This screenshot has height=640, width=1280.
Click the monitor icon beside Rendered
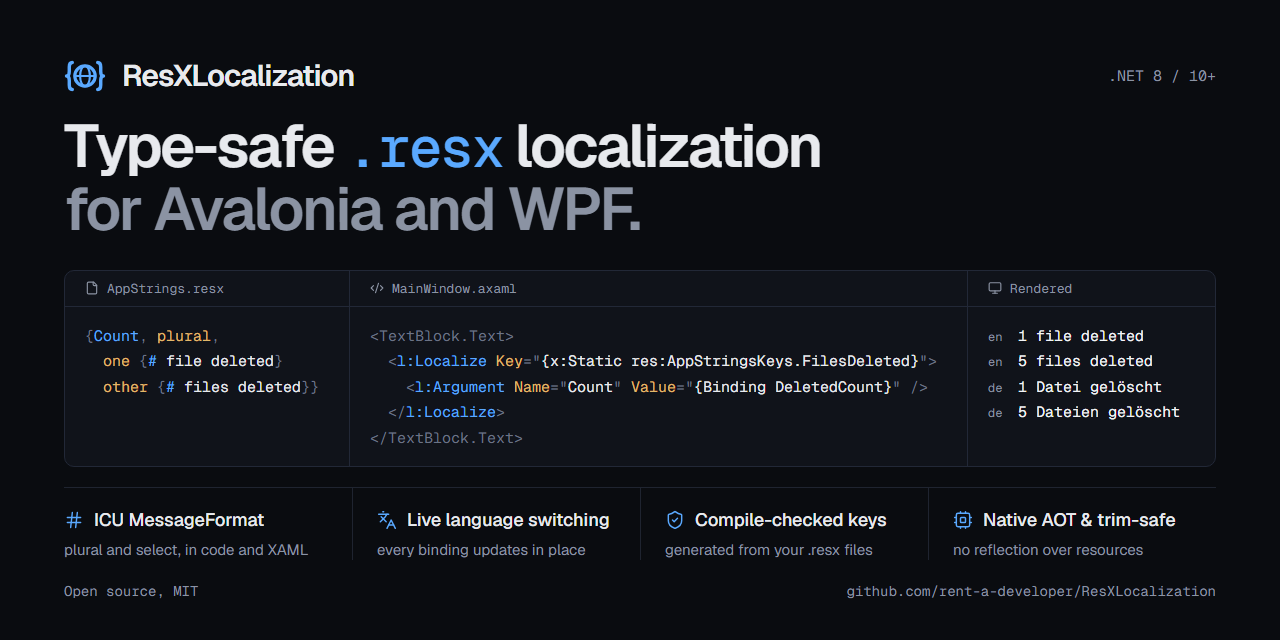[x=995, y=288]
